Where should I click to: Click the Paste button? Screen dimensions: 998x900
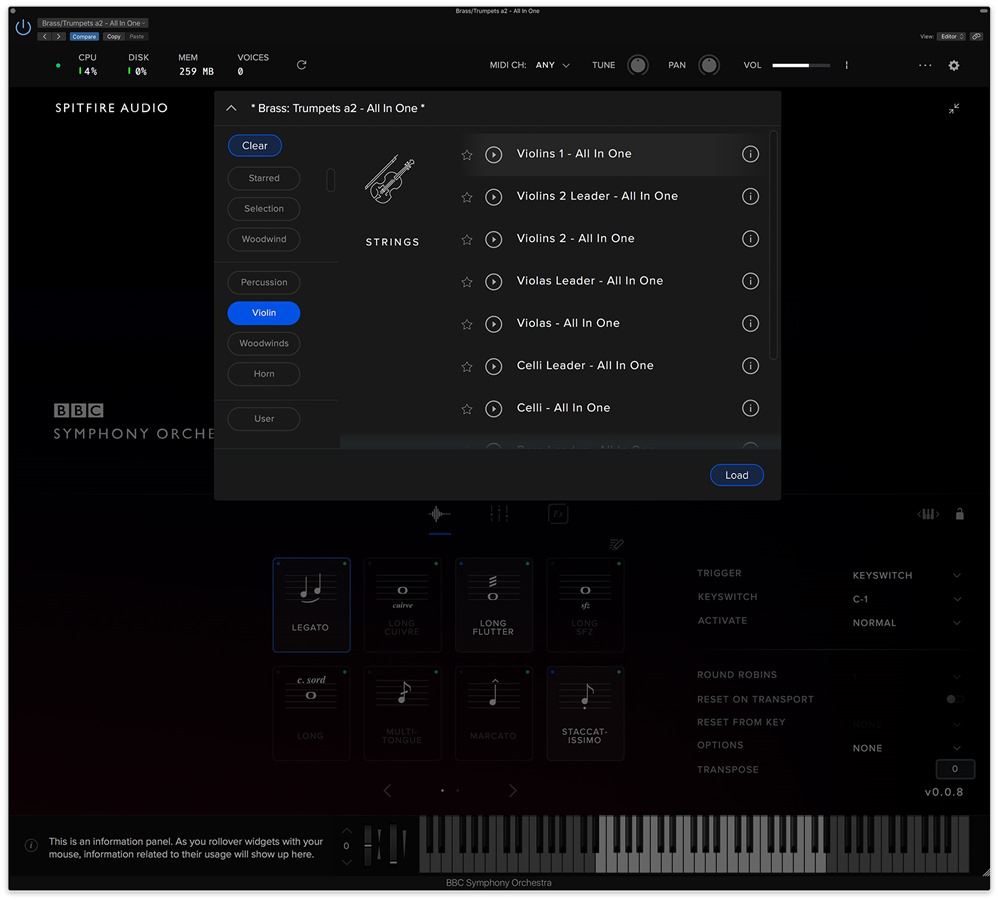pos(137,36)
